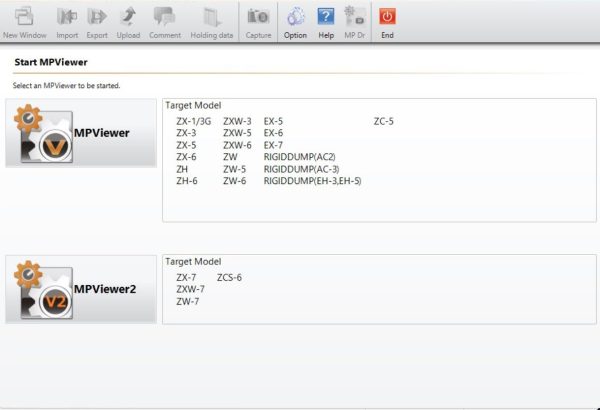Select ZX-5 in target models
This screenshot has width=600, height=410.
tap(186, 145)
